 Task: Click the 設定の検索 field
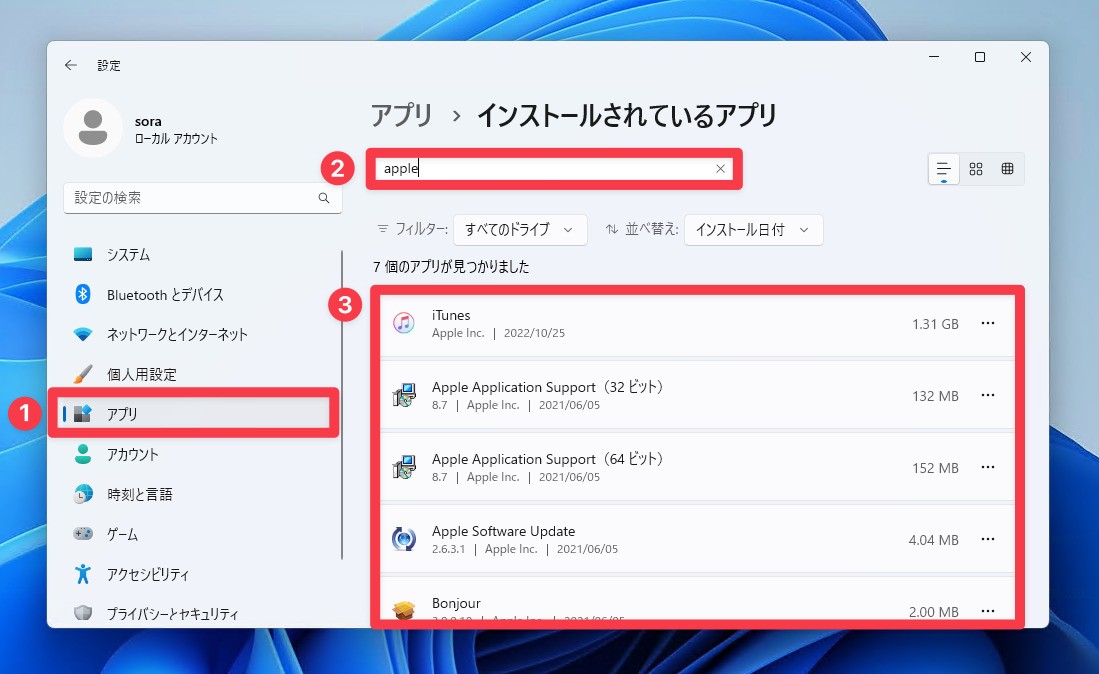tap(203, 198)
